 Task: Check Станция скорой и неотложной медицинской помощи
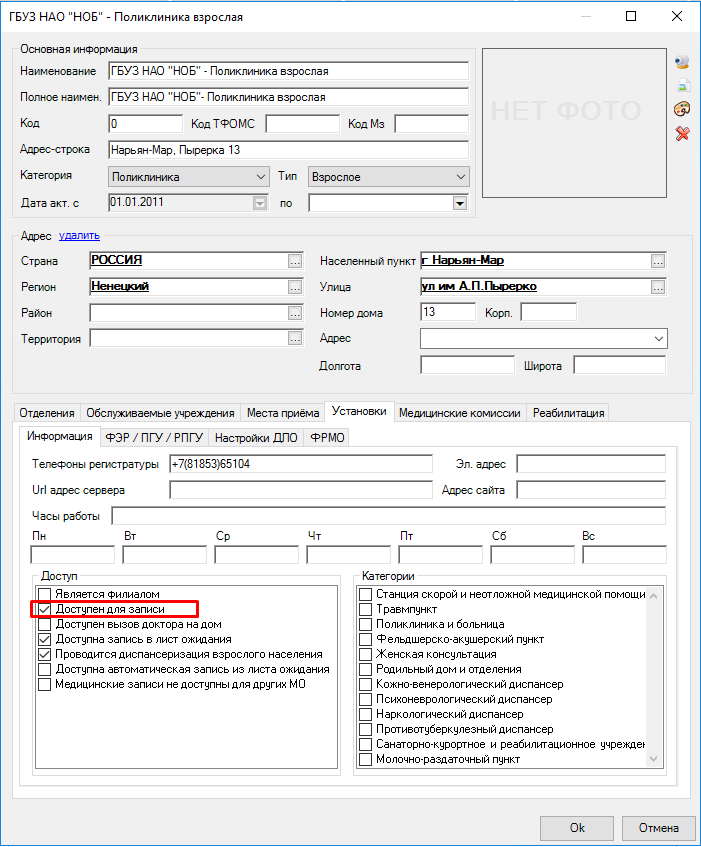coord(366,594)
